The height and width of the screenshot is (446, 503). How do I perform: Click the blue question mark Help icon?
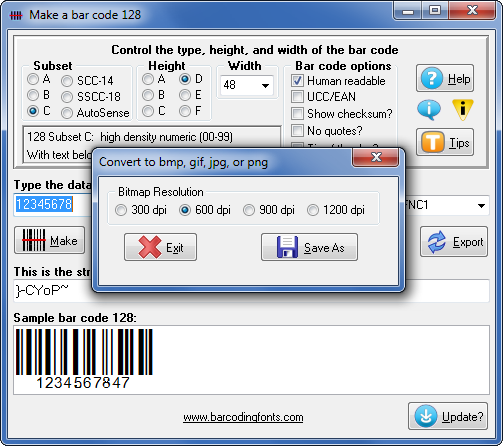click(432, 78)
